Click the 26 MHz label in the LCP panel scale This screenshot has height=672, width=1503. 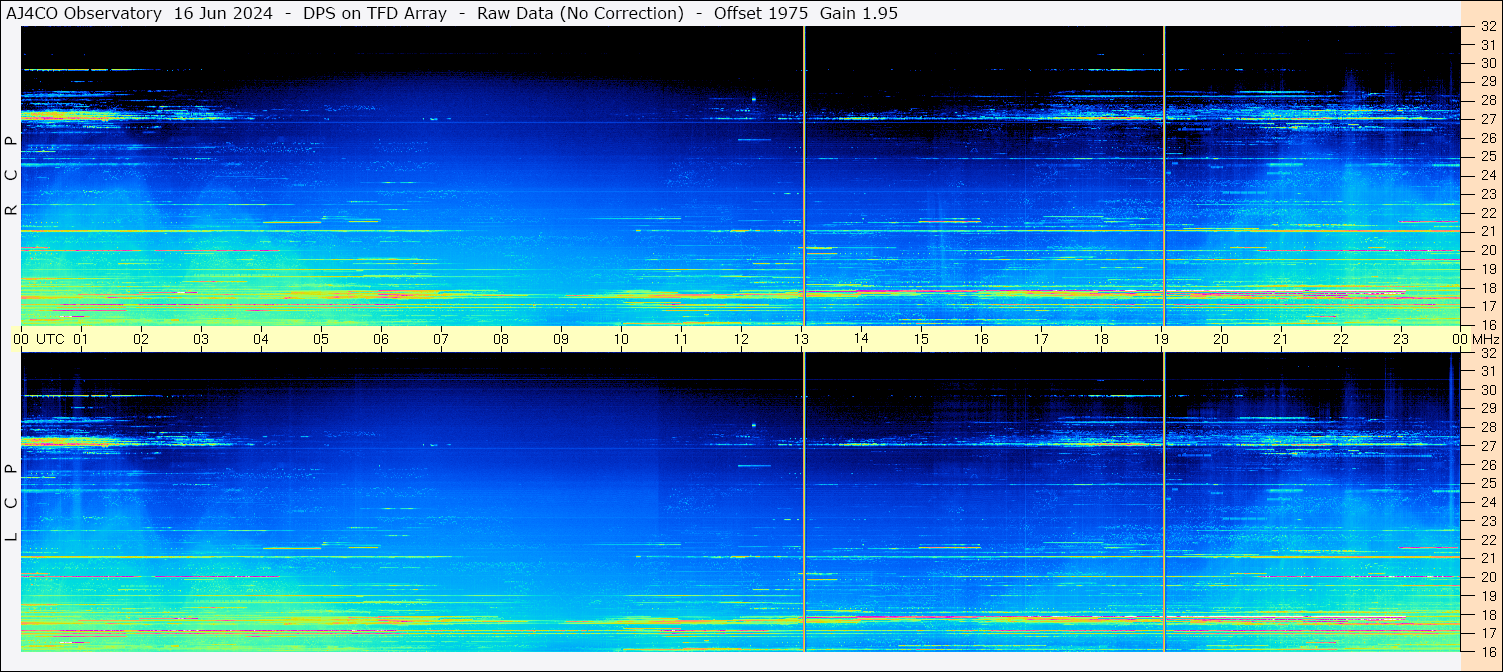coord(1488,464)
